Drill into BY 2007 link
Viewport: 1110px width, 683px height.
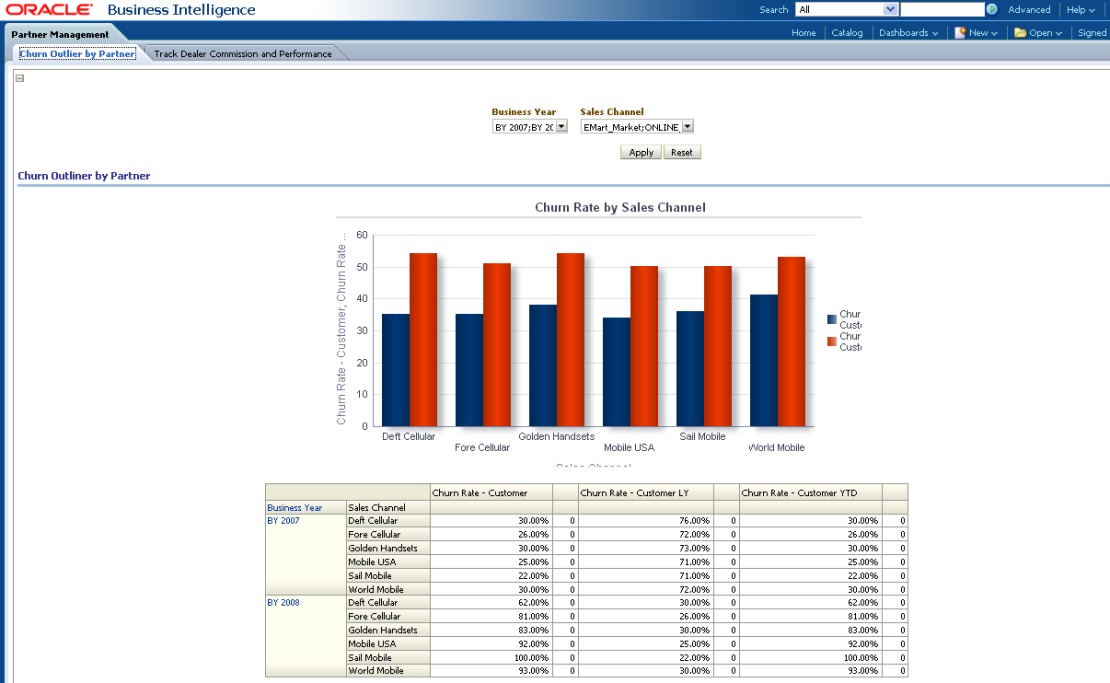click(x=283, y=520)
